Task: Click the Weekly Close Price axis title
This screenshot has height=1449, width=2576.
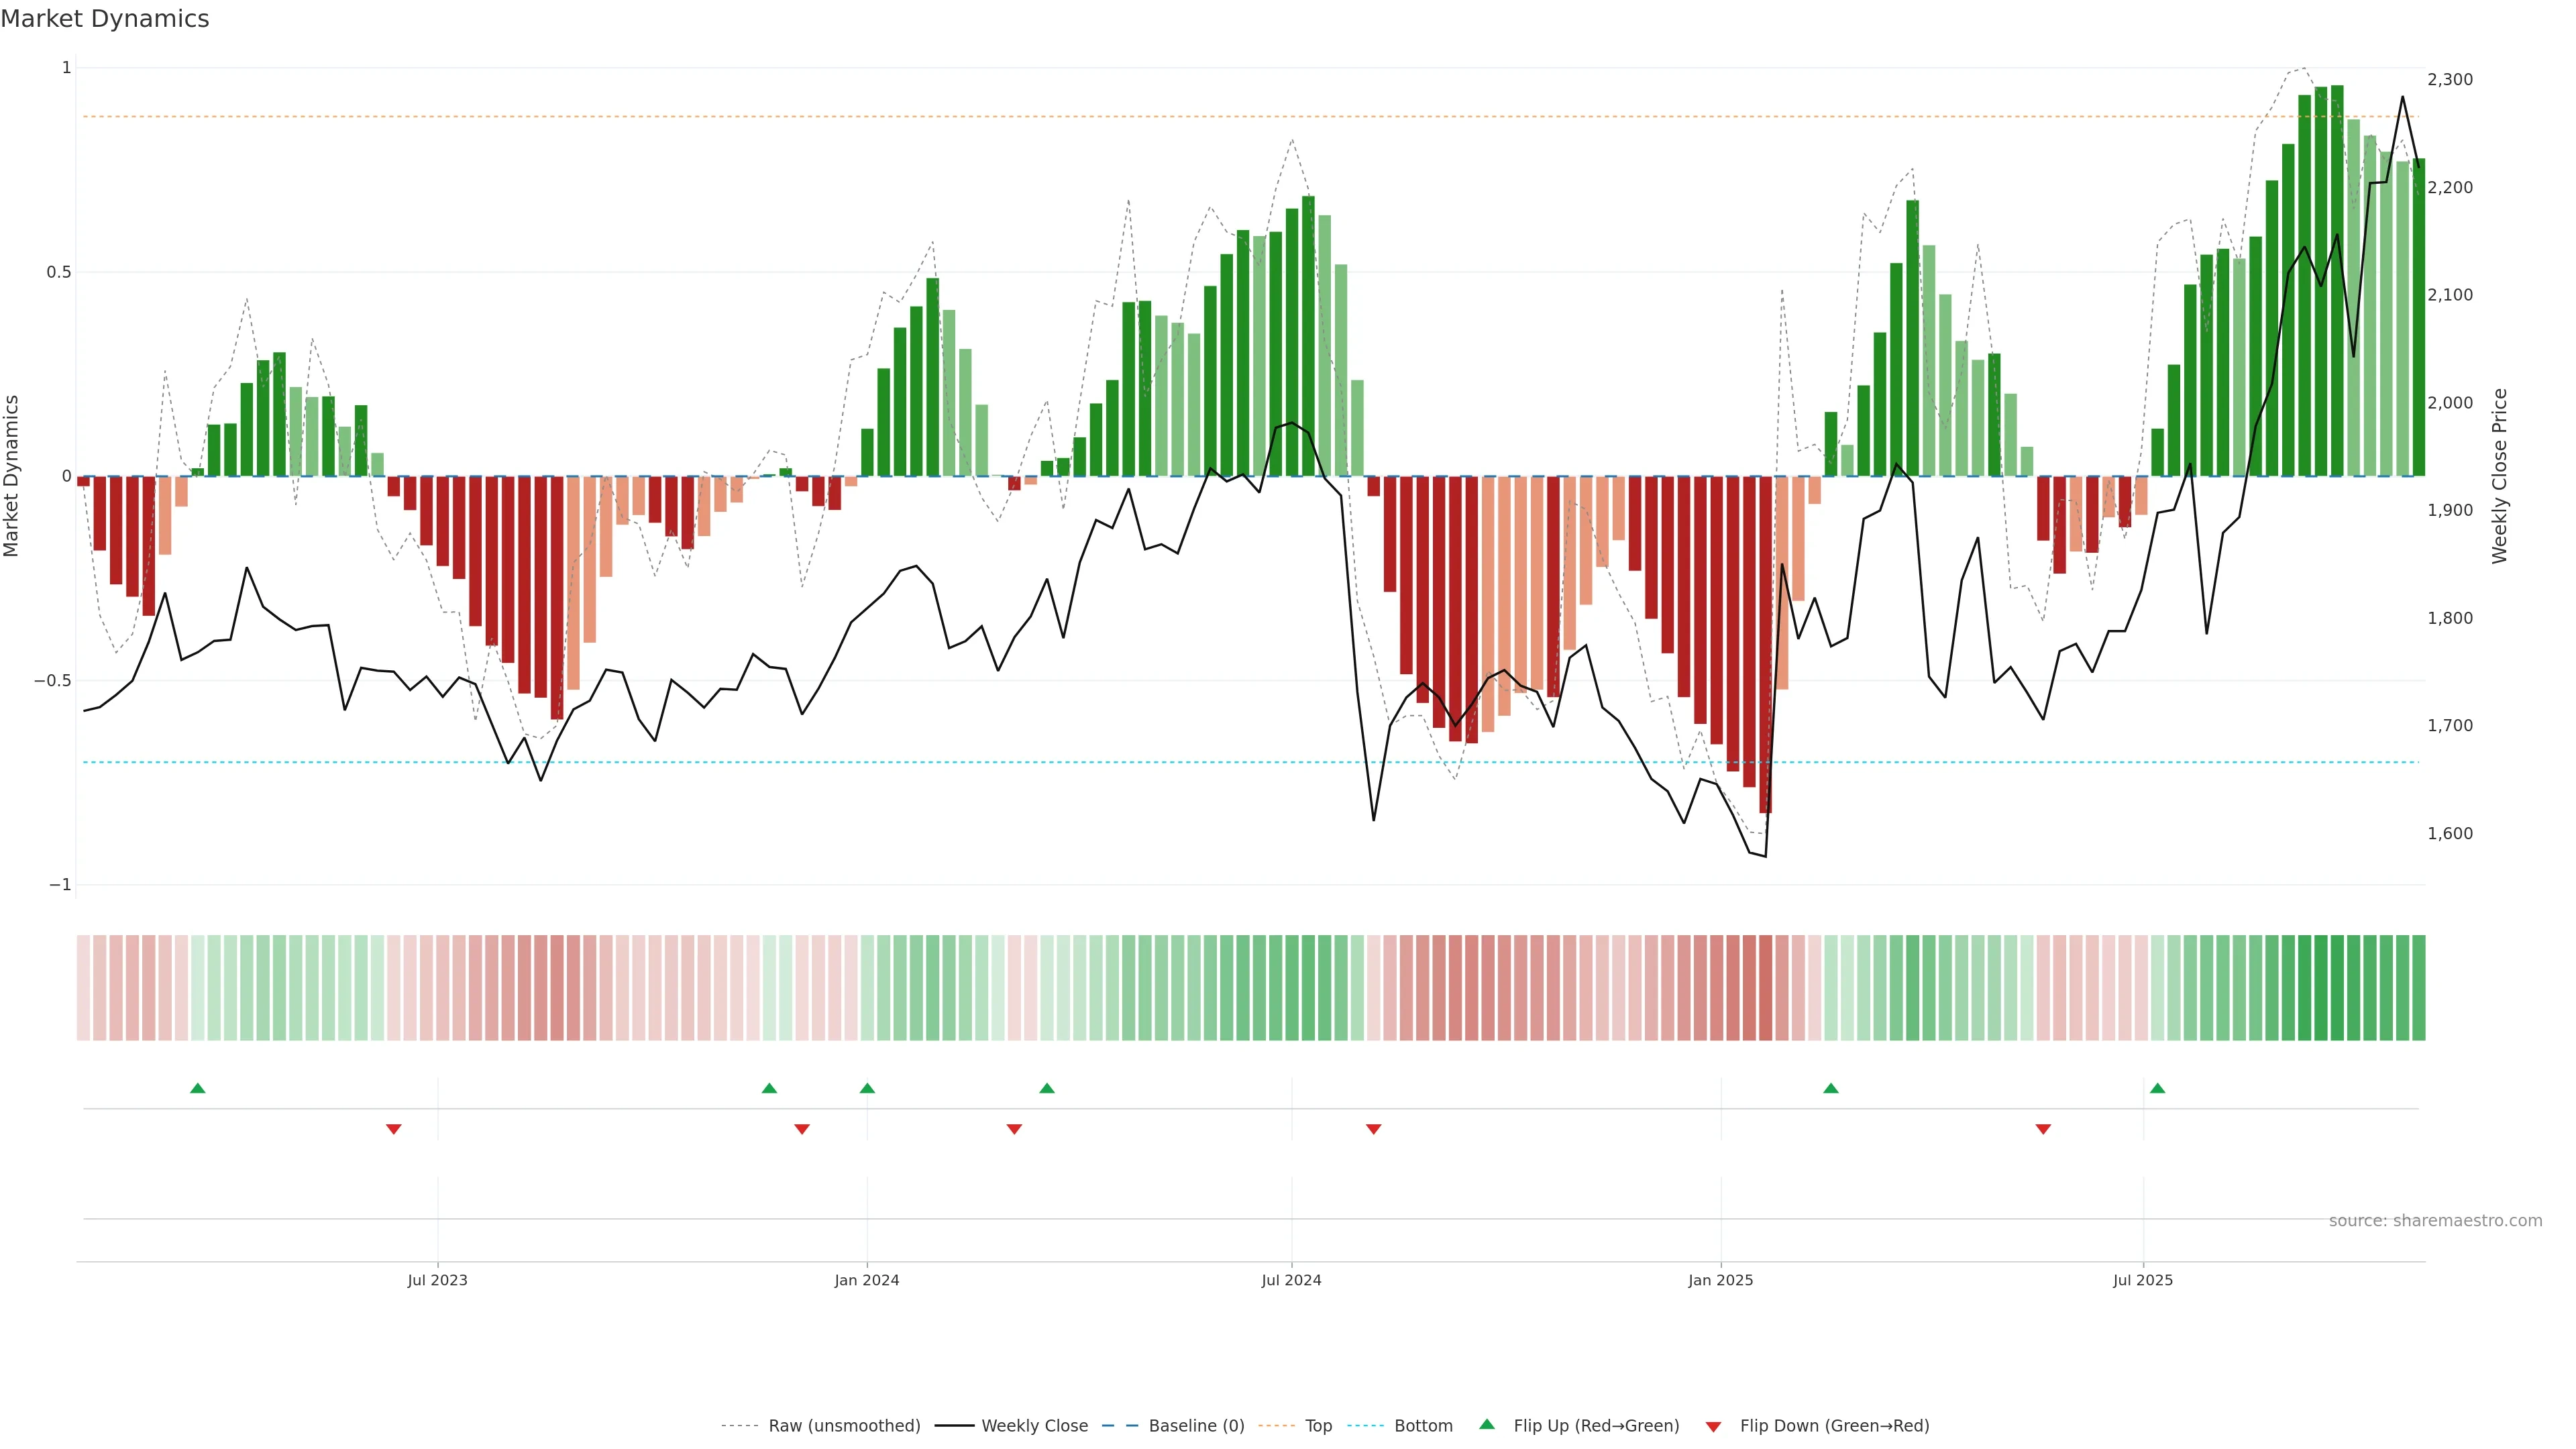Action: click(x=2500, y=476)
